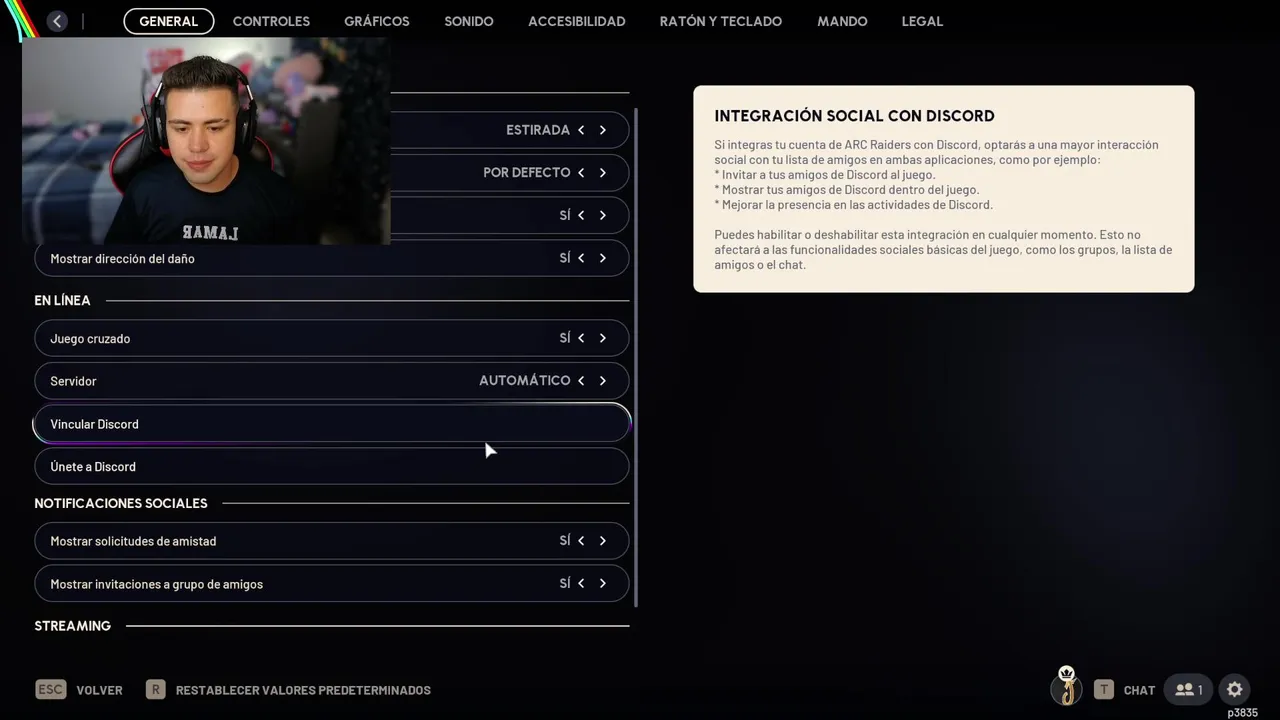Toggle Mostrar dirección del daño left arrow
Screen dimensions: 1280x720
click(581, 258)
